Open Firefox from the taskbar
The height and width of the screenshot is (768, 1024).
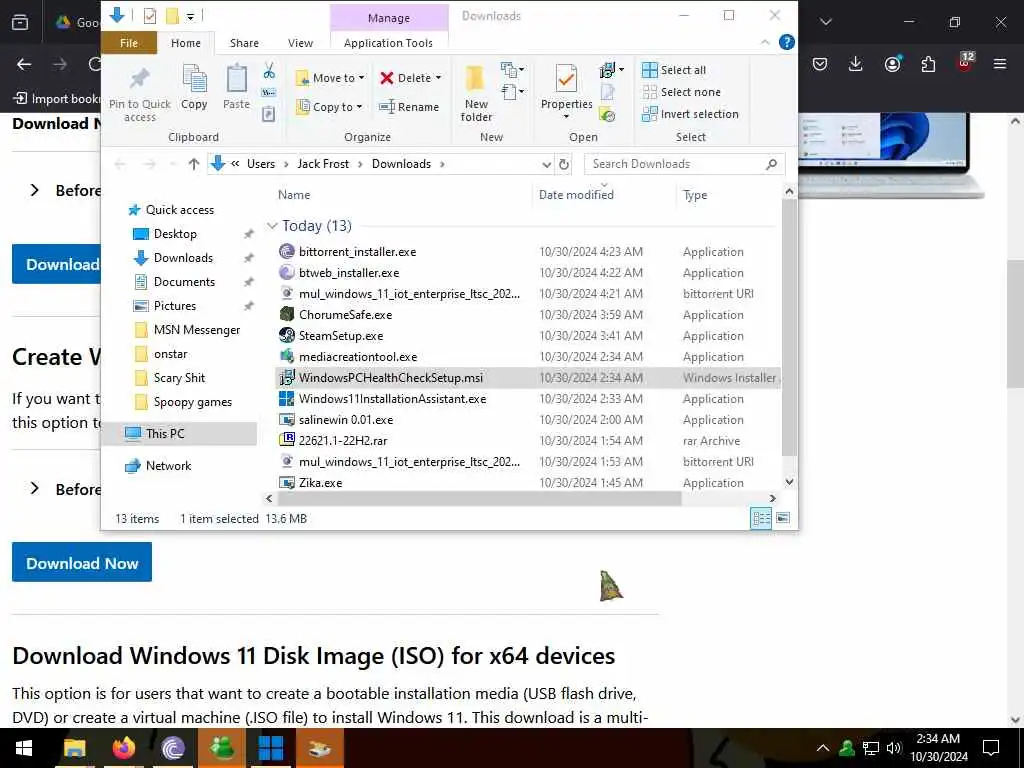123,748
